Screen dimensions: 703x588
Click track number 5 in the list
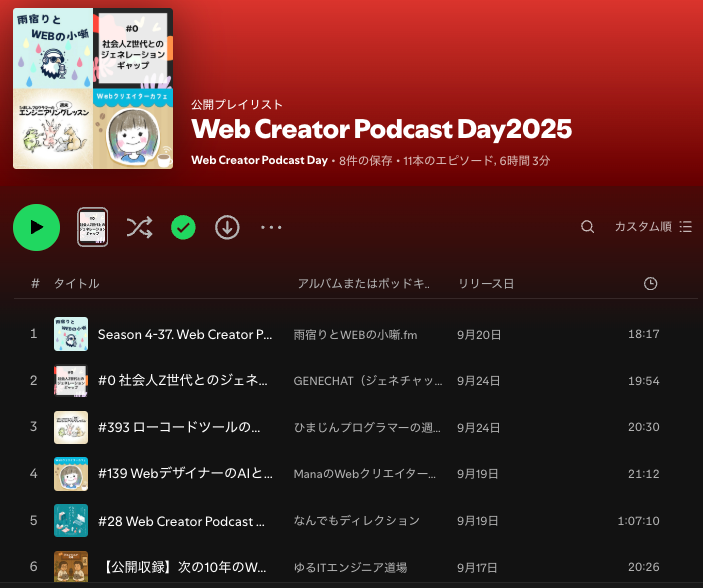pyautogui.click(x=34, y=520)
